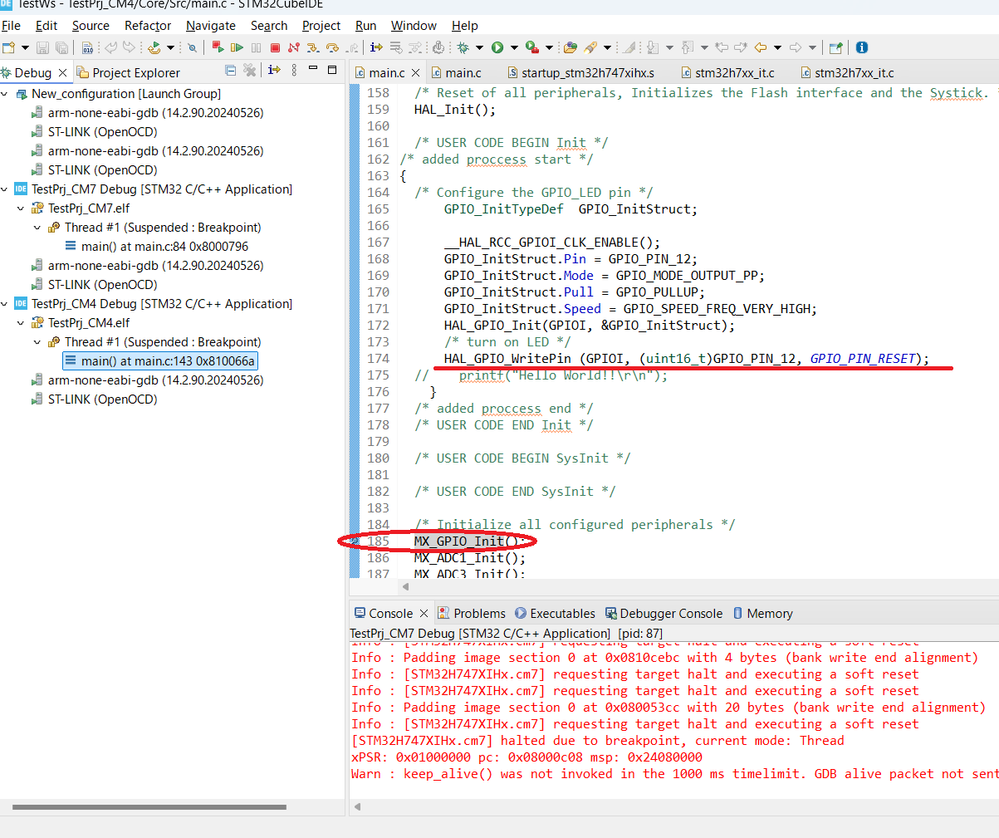Click the Resume debug icon
This screenshot has height=838, width=999.
coord(237,47)
